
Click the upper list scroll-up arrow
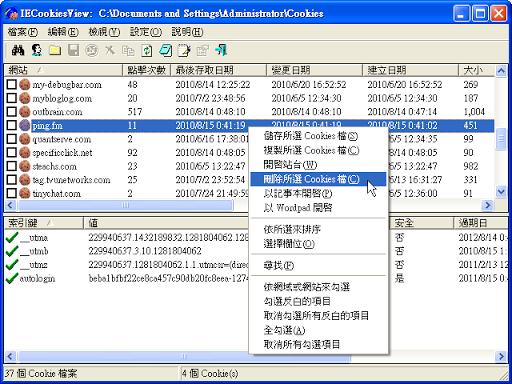click(x=501, y=71)
